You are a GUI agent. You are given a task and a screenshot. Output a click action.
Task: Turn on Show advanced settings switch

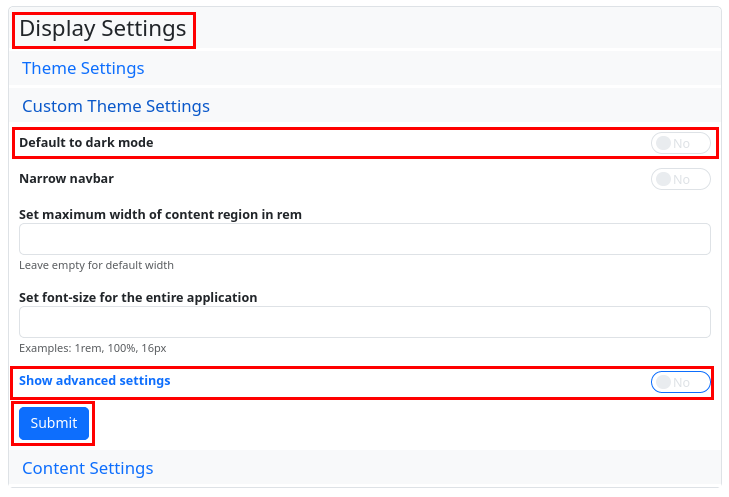click(x=680, y=382)
